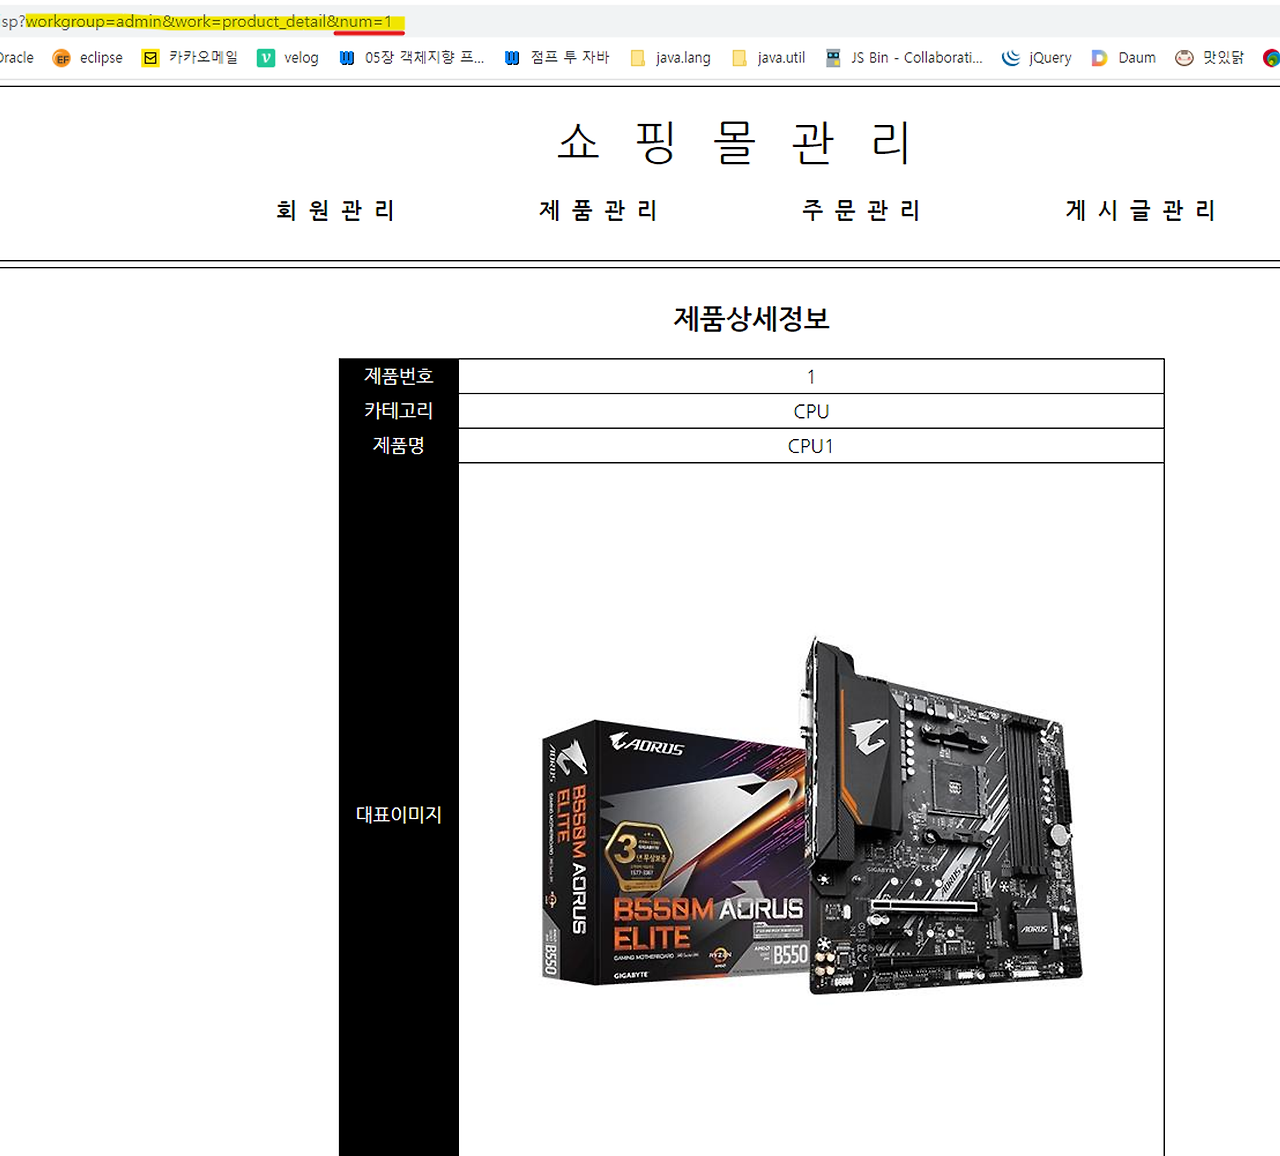The height and width of the screenshot is (1156, 1280).
Task: Click the B550M AORUS motherboard product image
Action: pyautogui.click(x=811, y=815)
